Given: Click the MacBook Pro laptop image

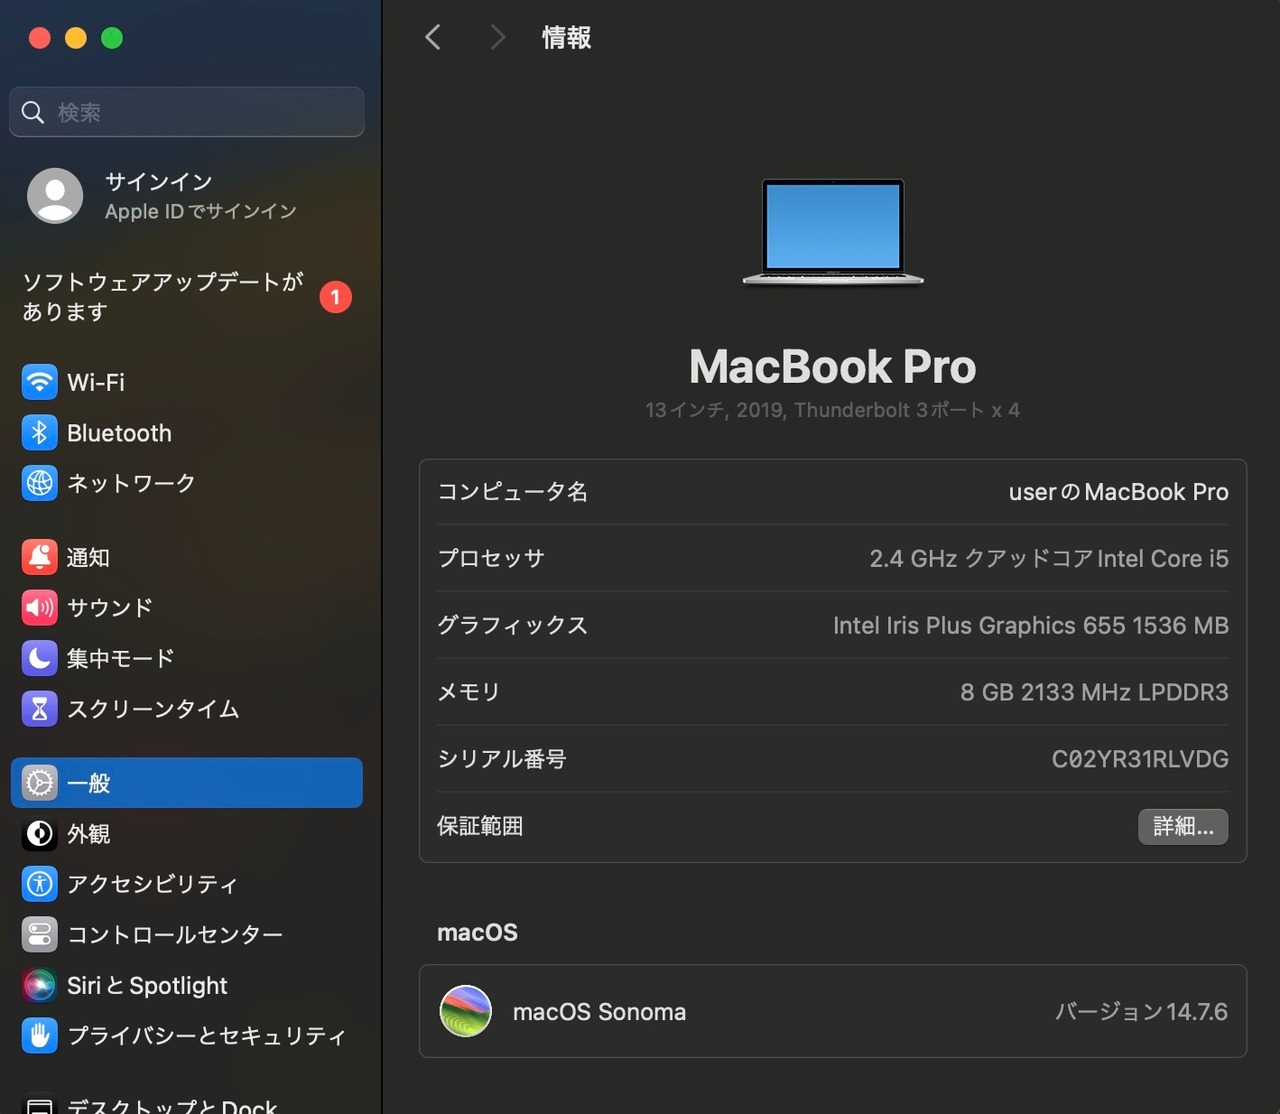Looking at the screenshot, I should 833,232.
